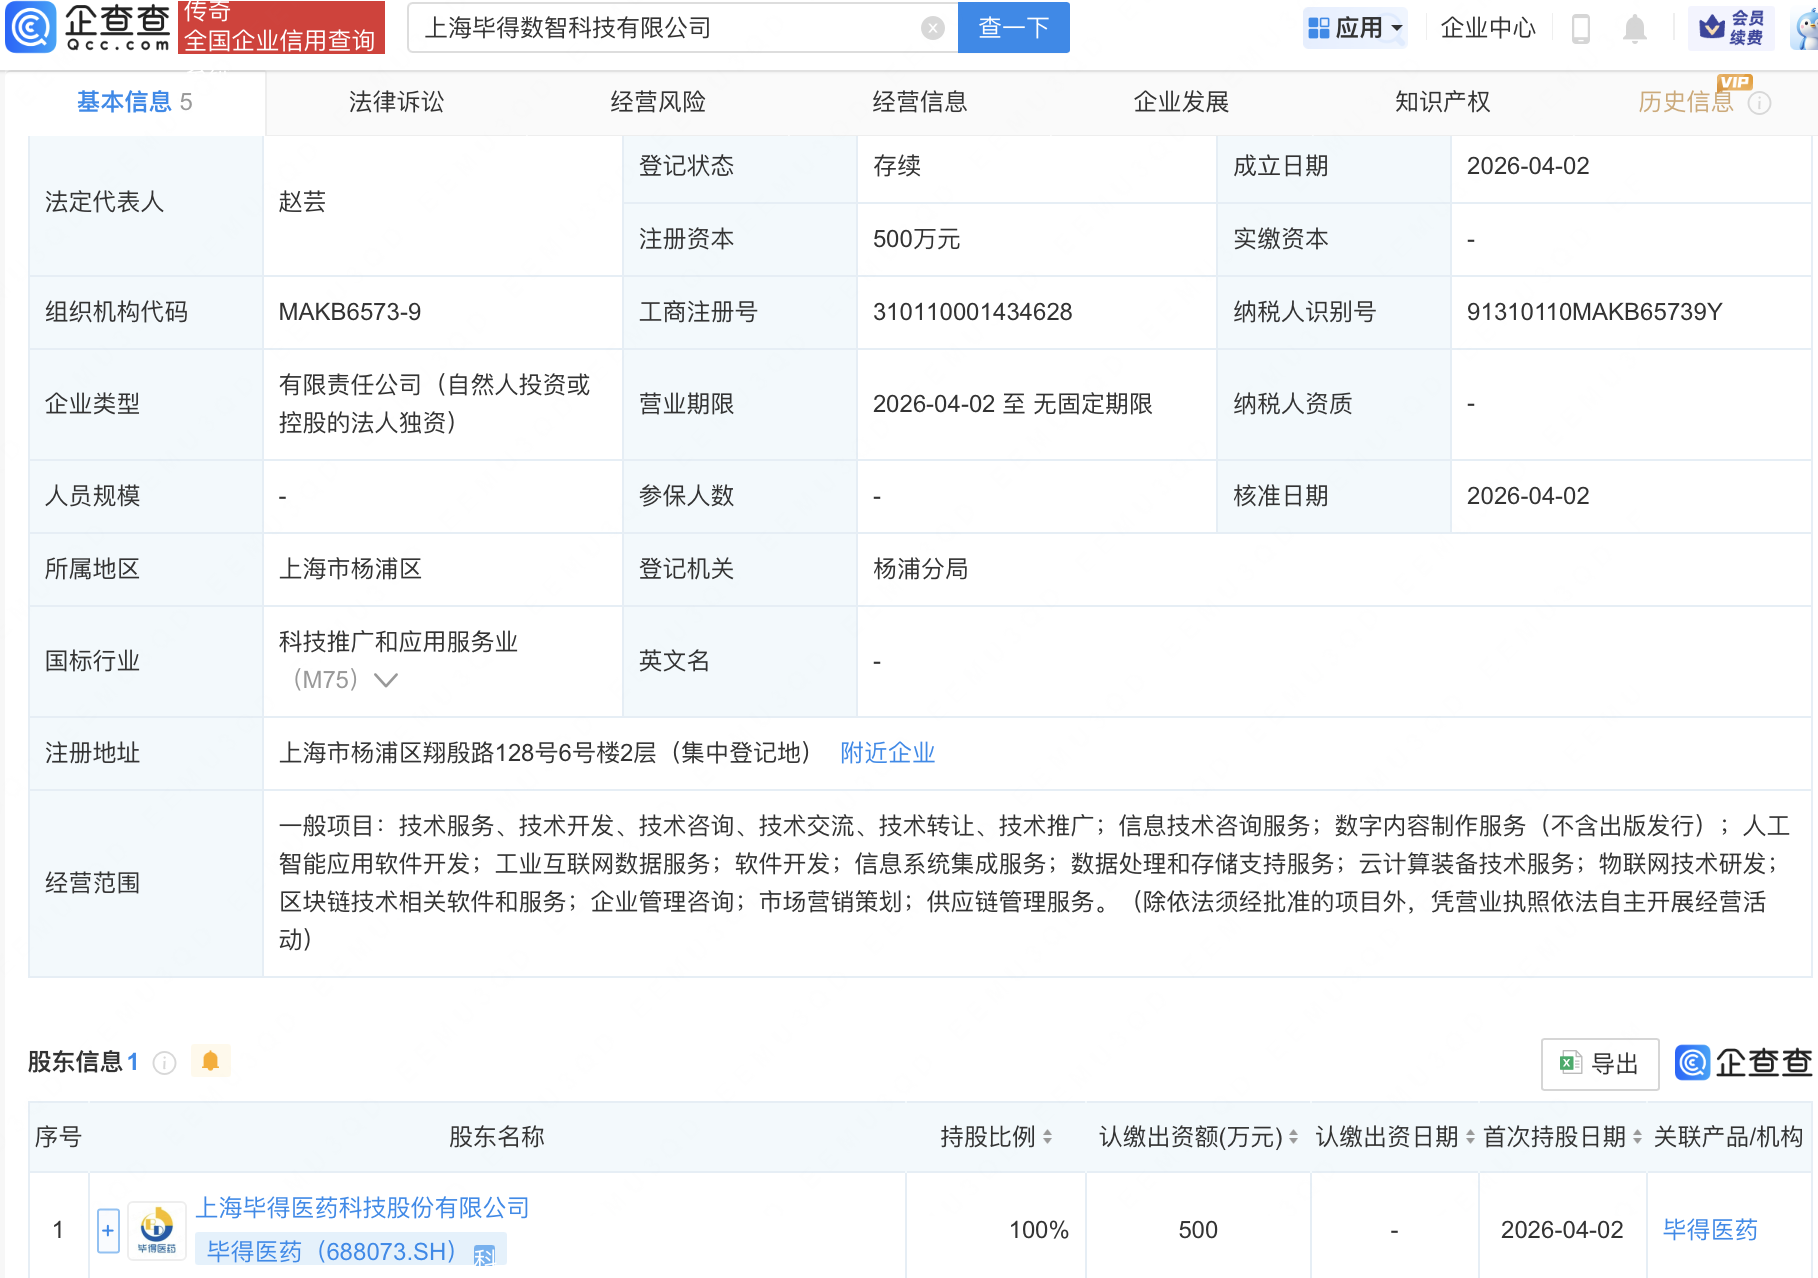Viewport: 1818px width, 1278px height.
Task: Click the QCC 企查查 logo icon
Action: [x=31, y=27]
